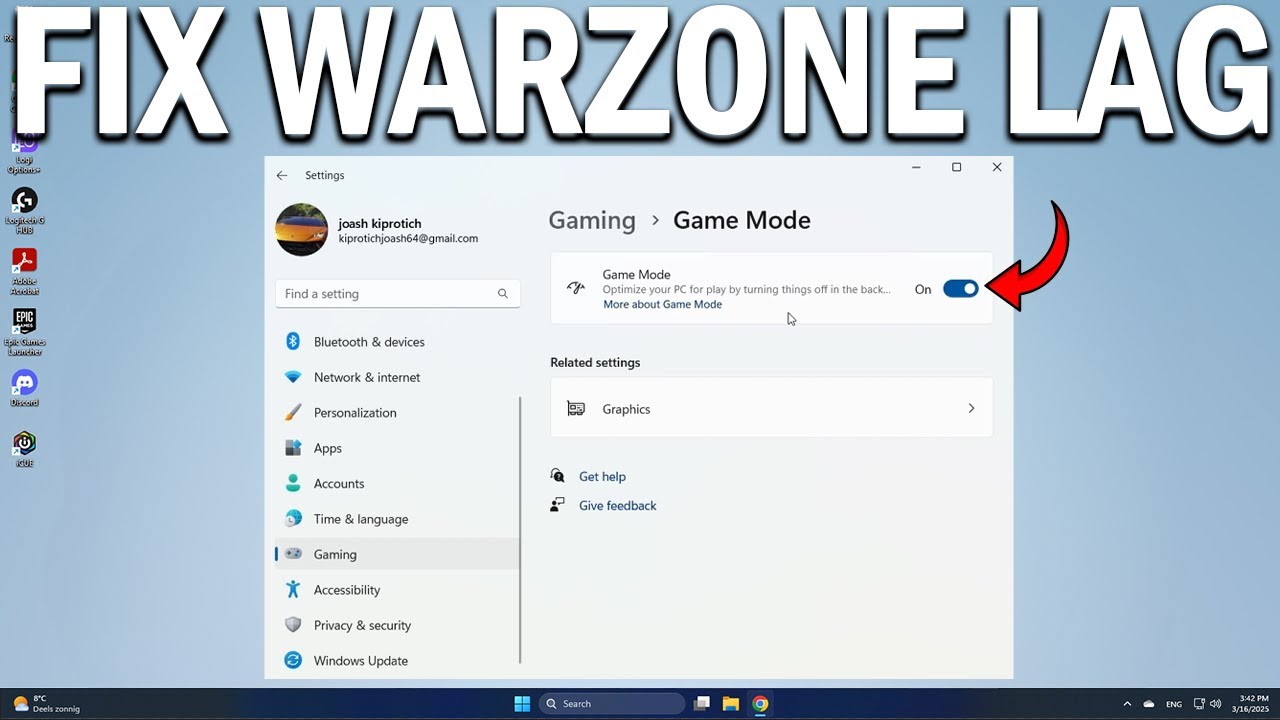Open the weather widget on taskbar
Image resolution: width=1280 pixels, height=720 pixels.
pos(46,704)
